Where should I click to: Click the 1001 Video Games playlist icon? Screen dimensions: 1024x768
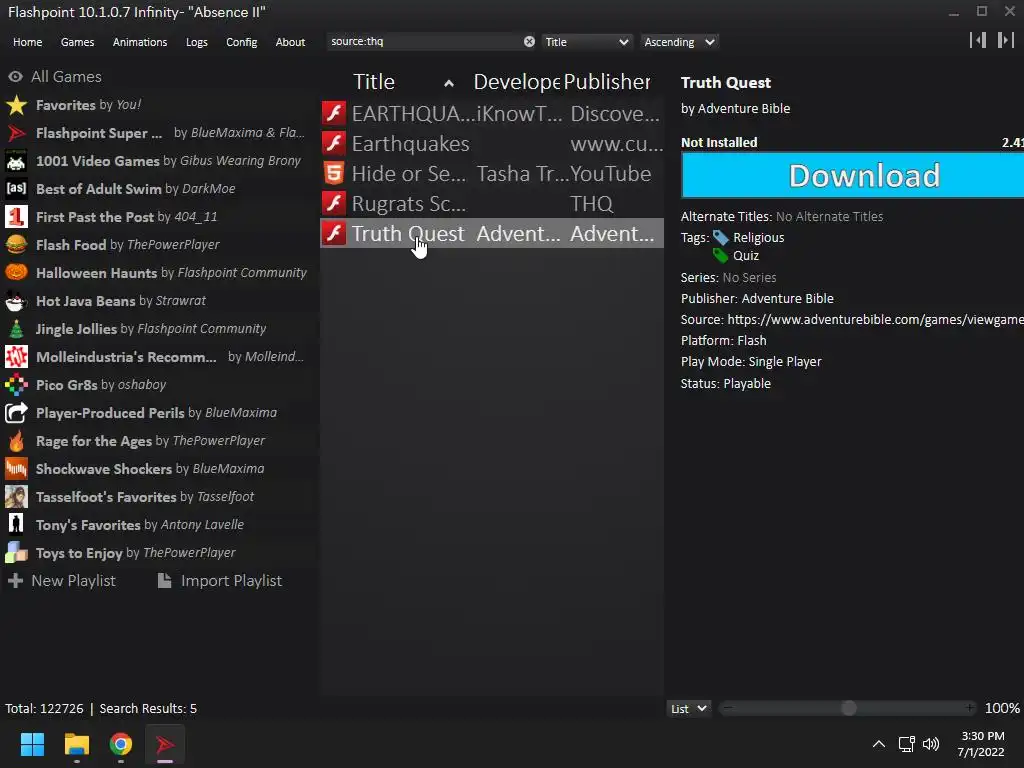pos(16,161)
